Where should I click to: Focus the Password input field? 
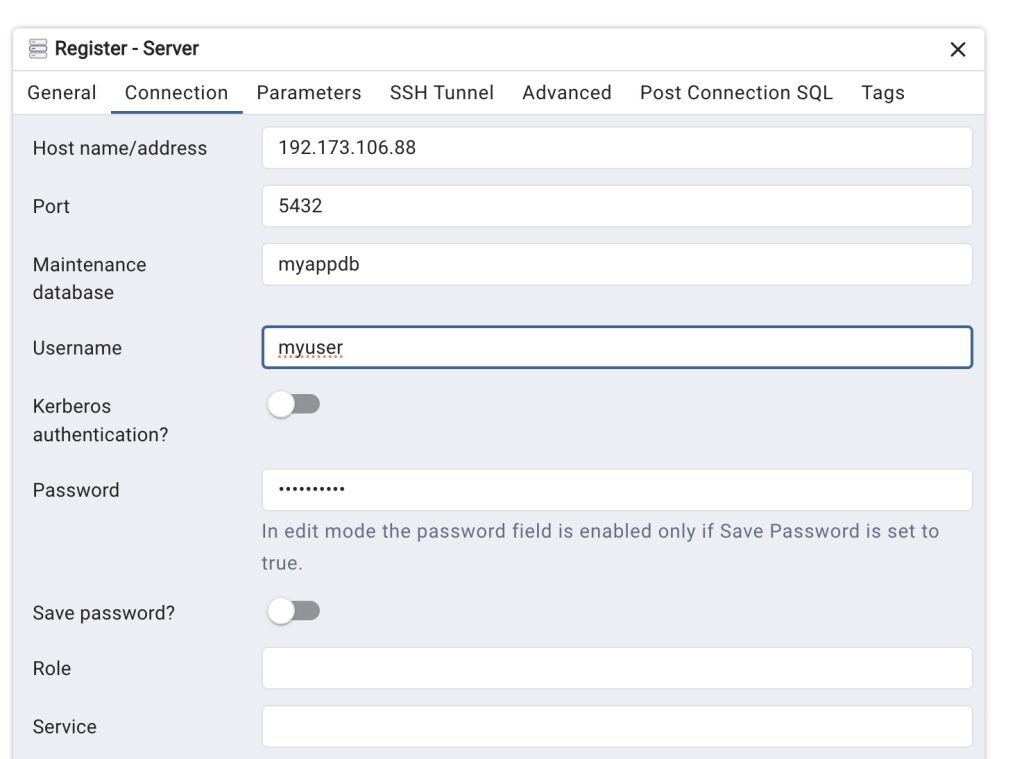pos(616,490)
